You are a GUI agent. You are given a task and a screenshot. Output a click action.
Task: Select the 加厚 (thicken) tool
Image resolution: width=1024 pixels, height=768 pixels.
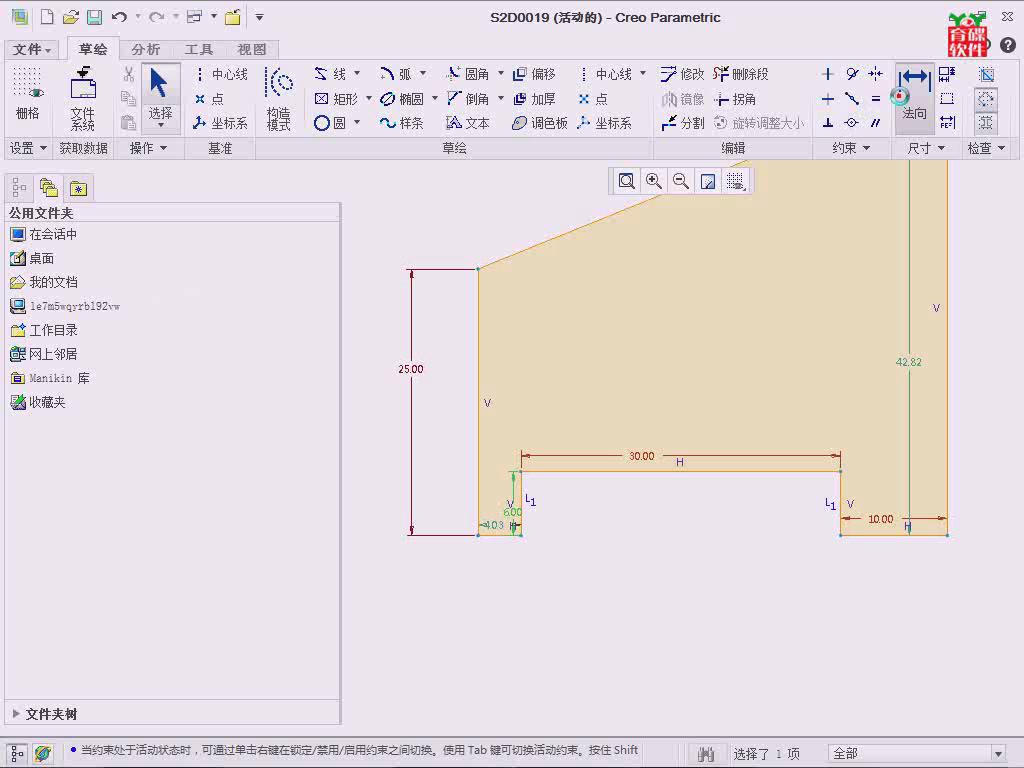pyautogui.click(x=534, y=99)
